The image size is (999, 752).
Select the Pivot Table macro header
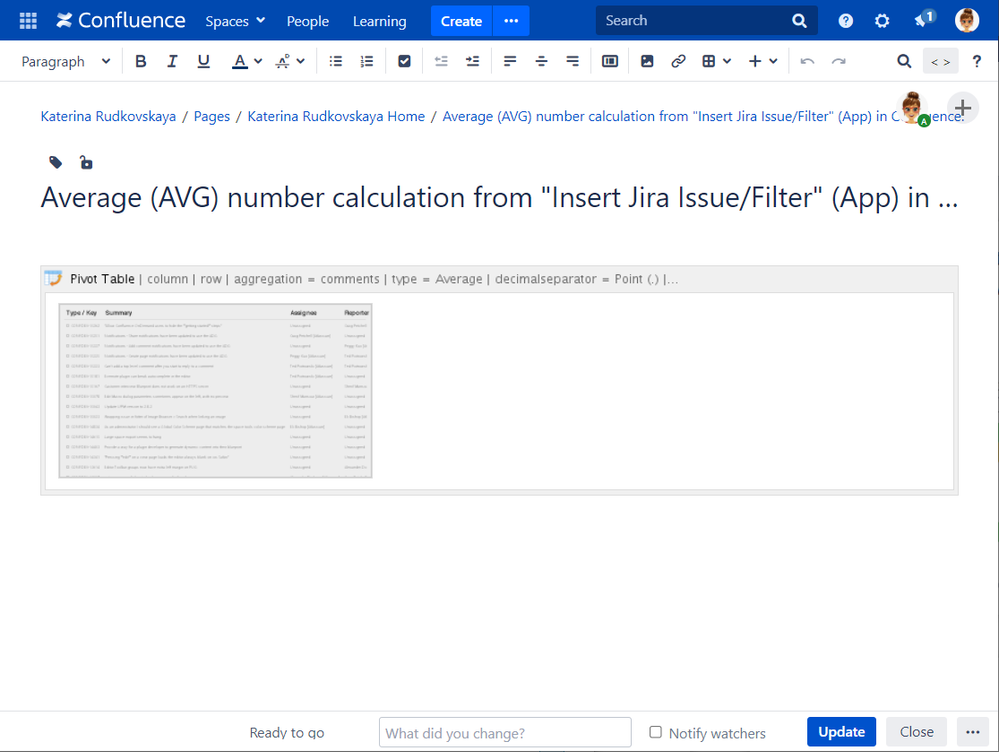click(500, 279)
